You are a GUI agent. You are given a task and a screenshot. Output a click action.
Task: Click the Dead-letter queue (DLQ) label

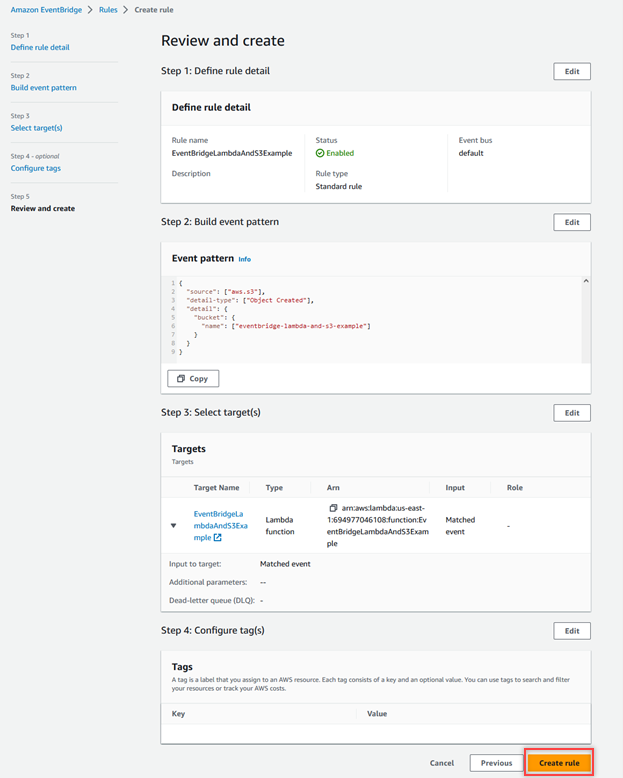click(212, 600)
